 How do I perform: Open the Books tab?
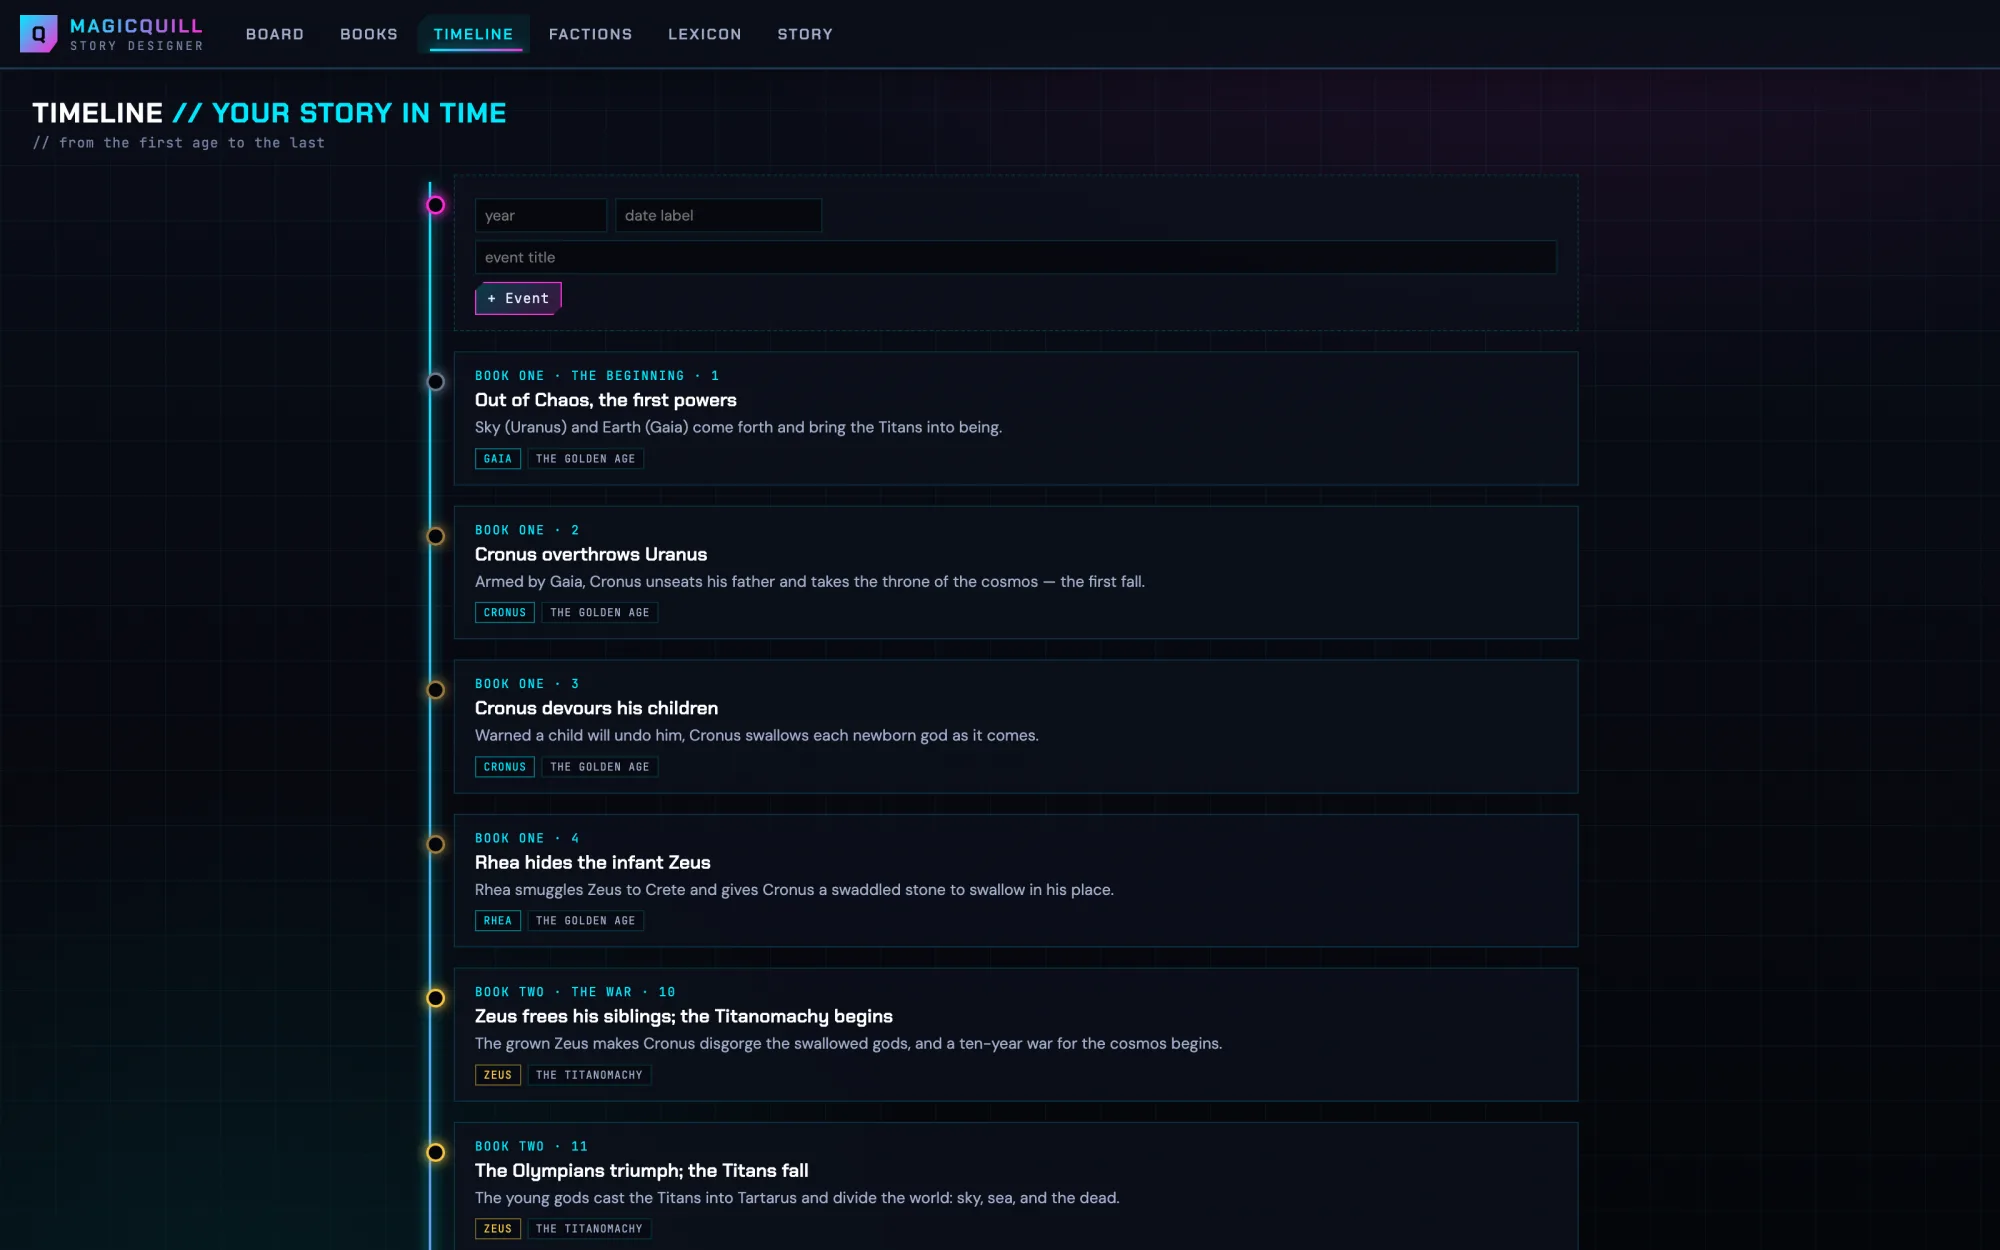[369, 34]
